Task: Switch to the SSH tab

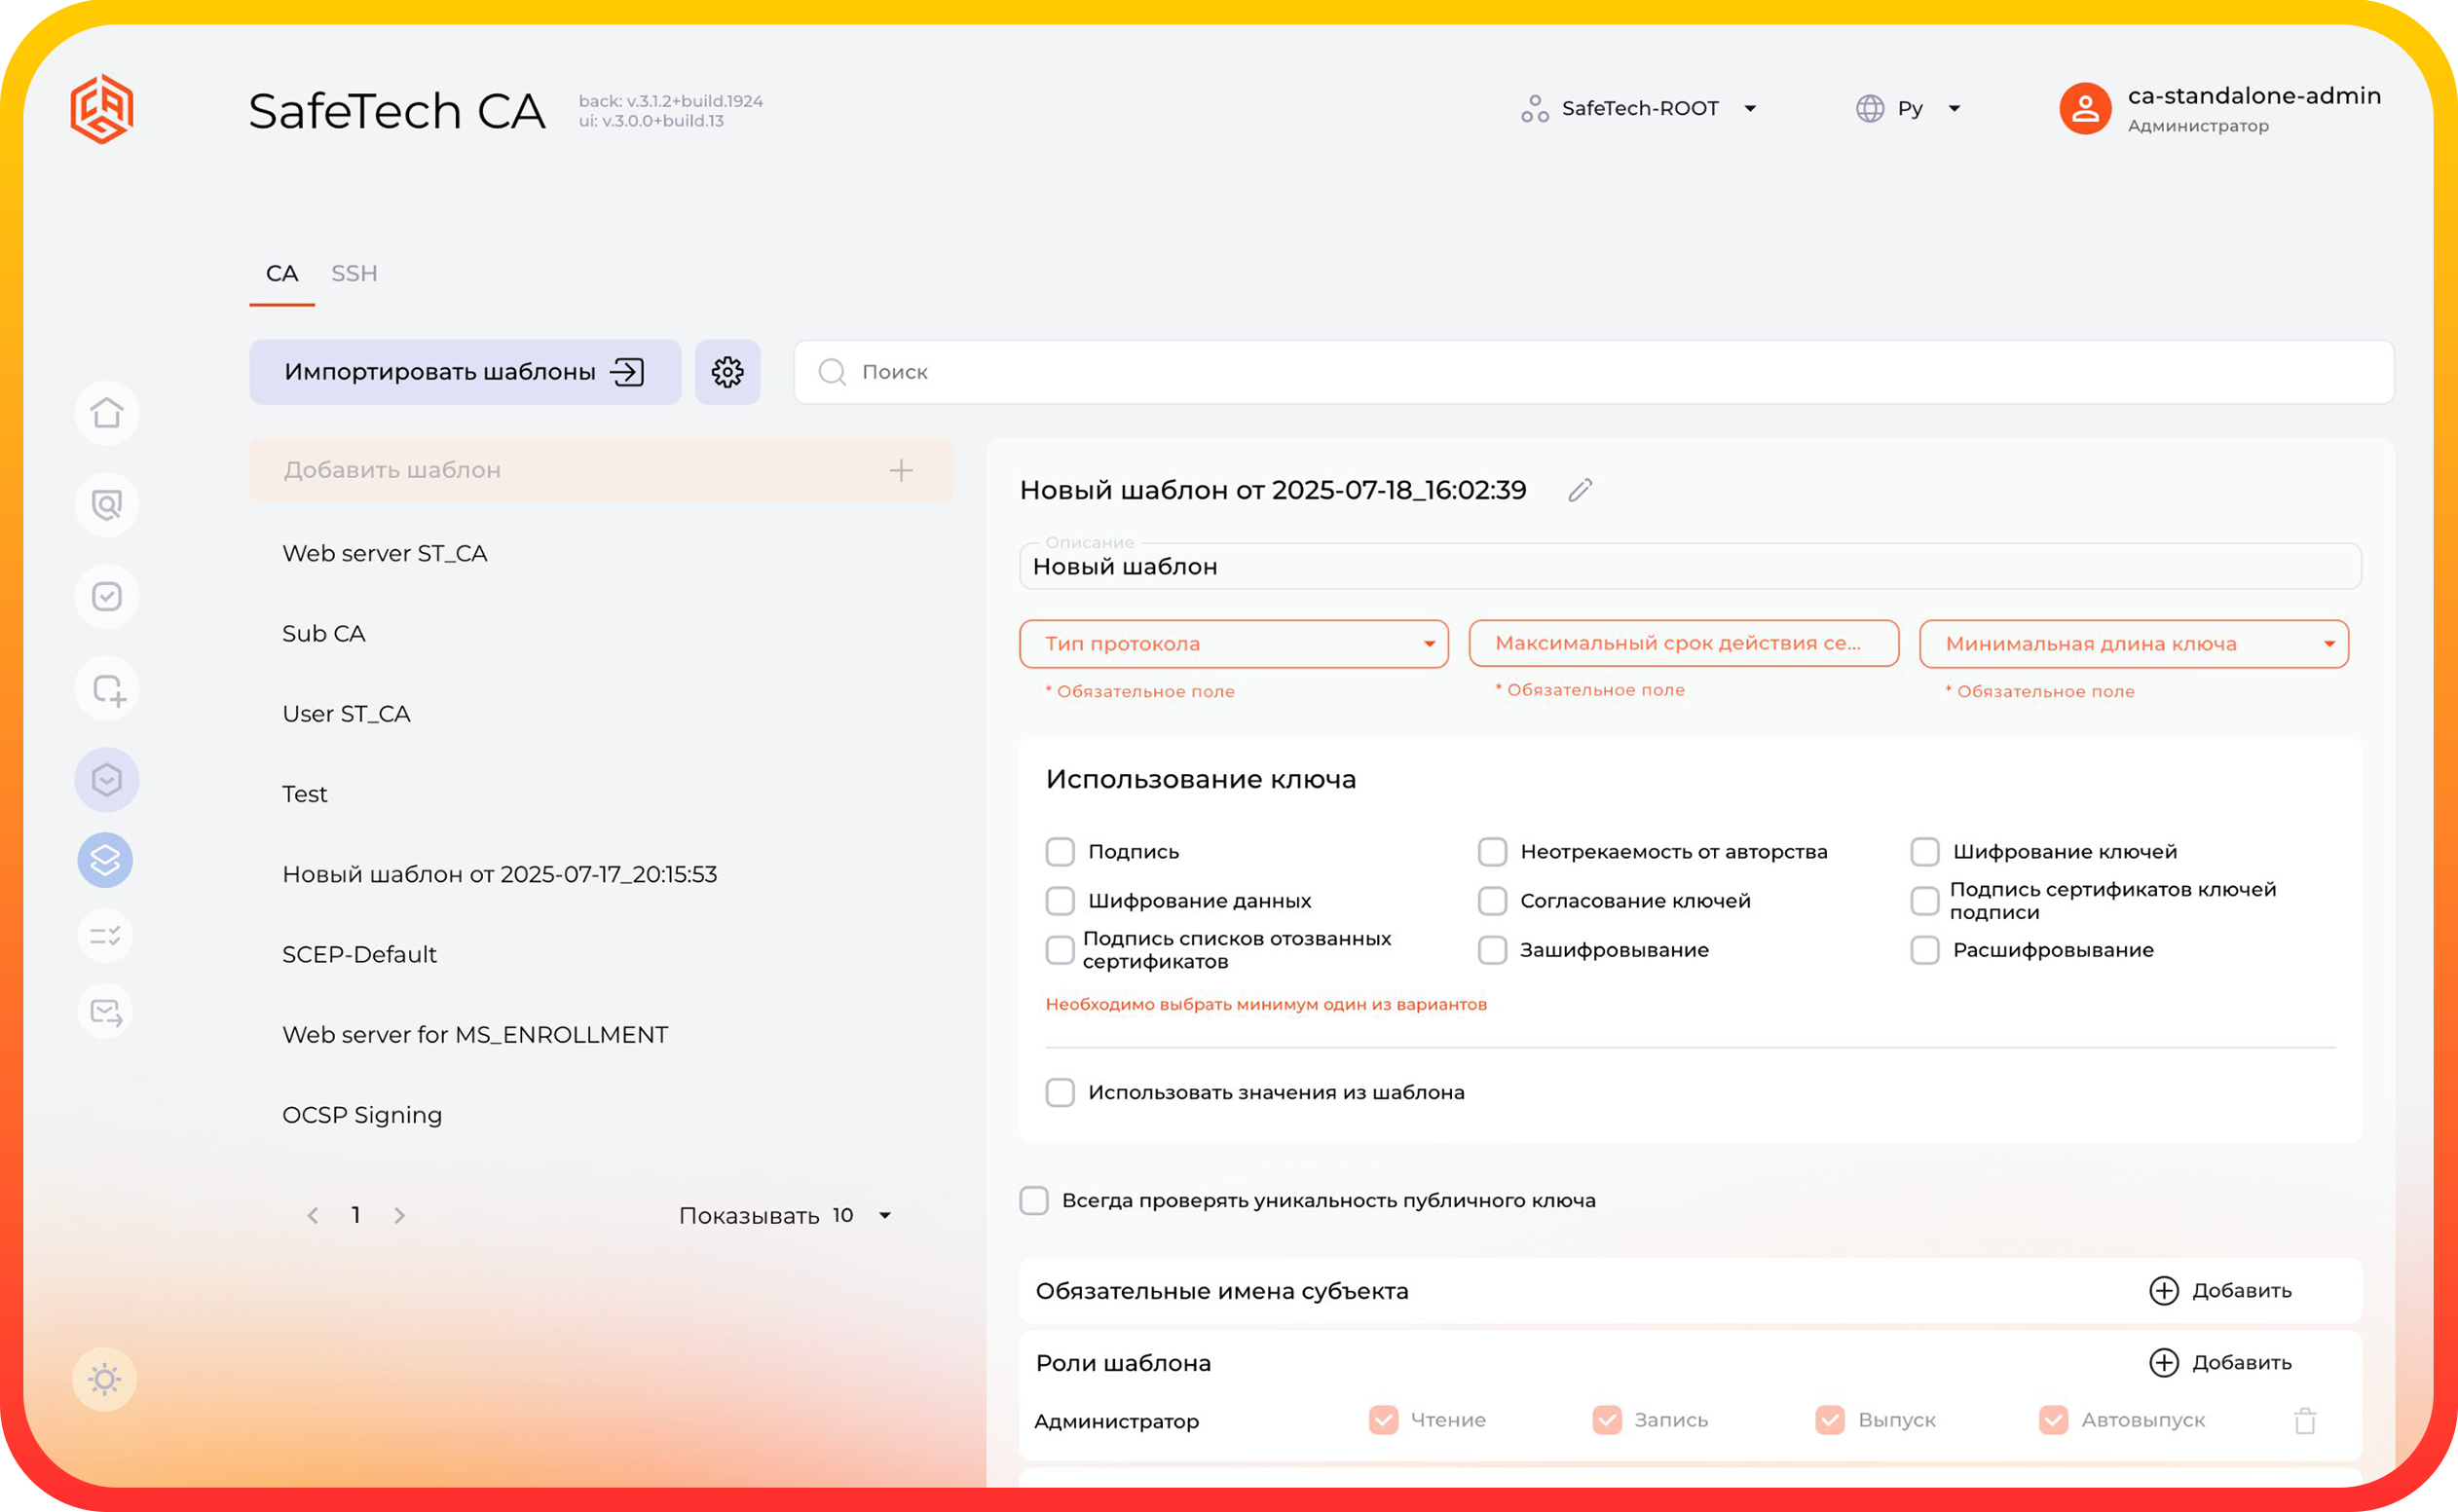Action: pyautogui.click(x=354, y=274)
